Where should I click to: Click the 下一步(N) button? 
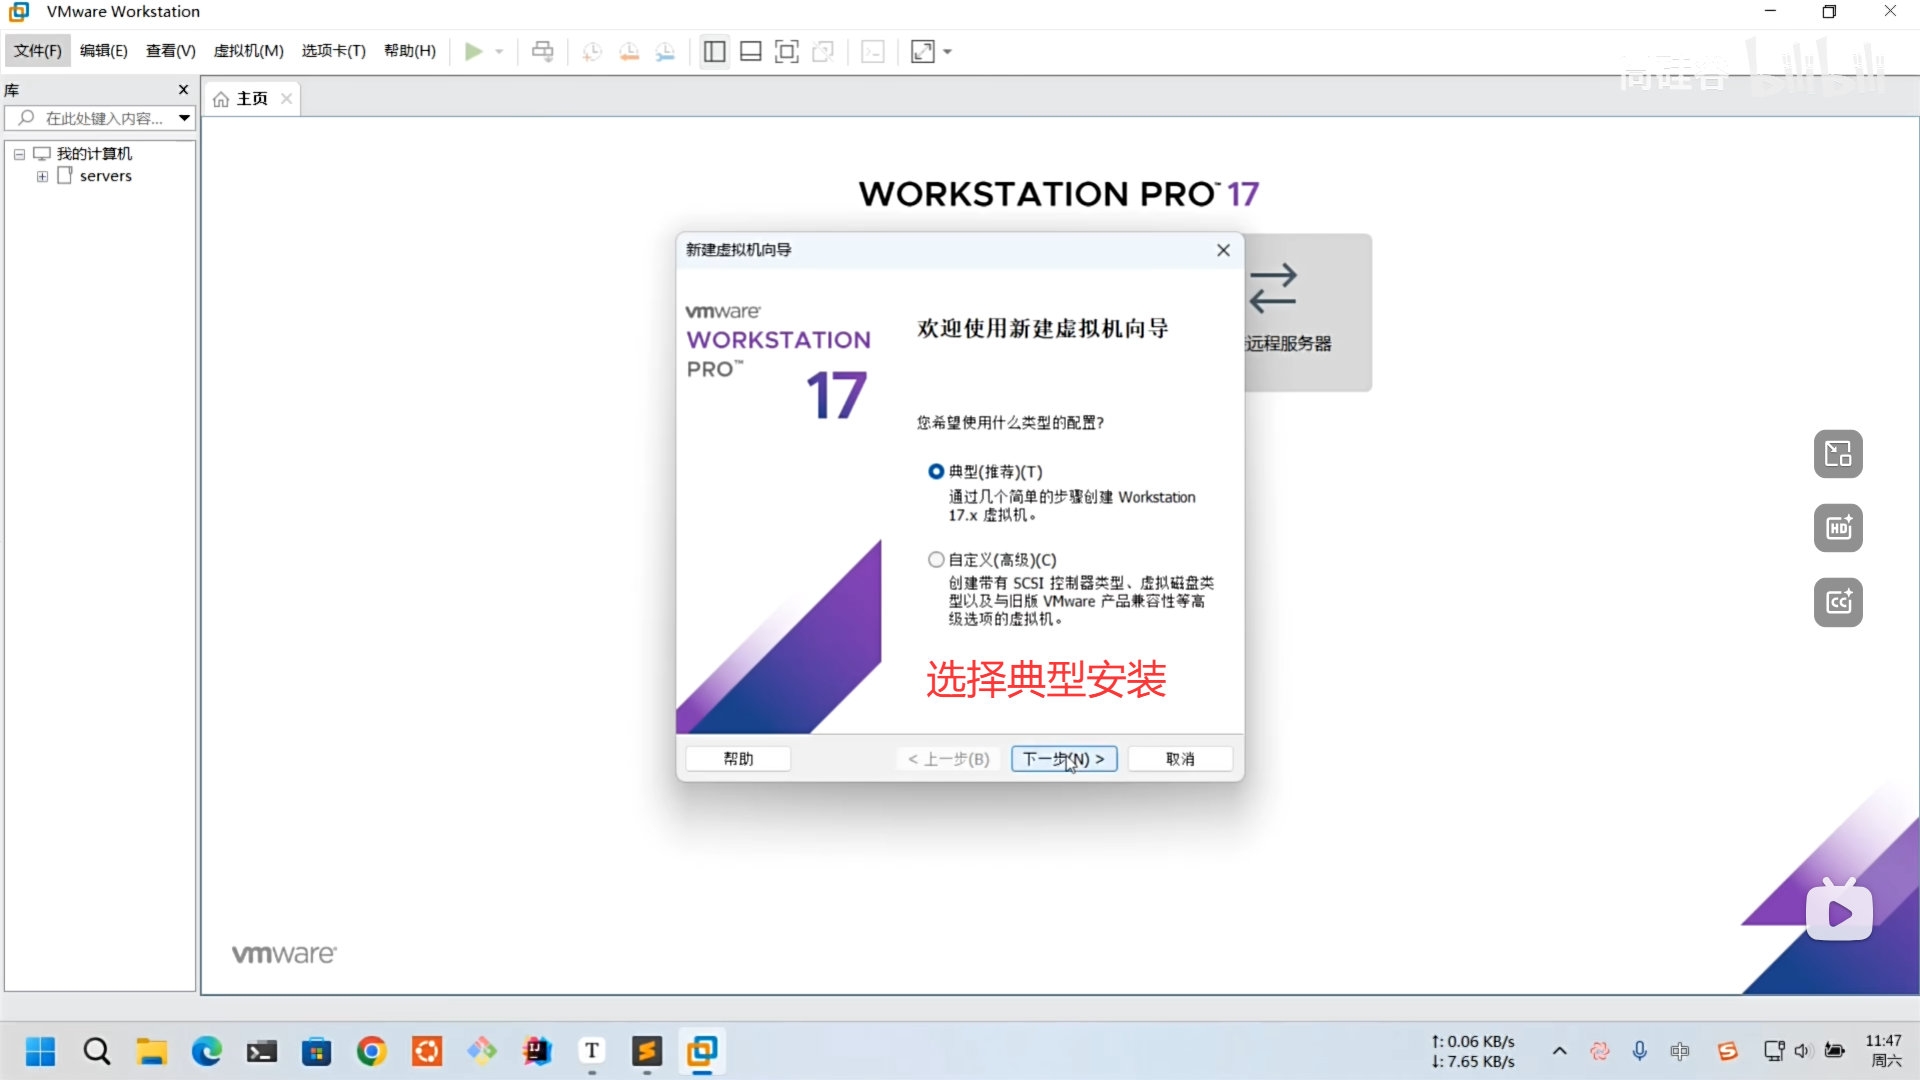click(1063, 759)
